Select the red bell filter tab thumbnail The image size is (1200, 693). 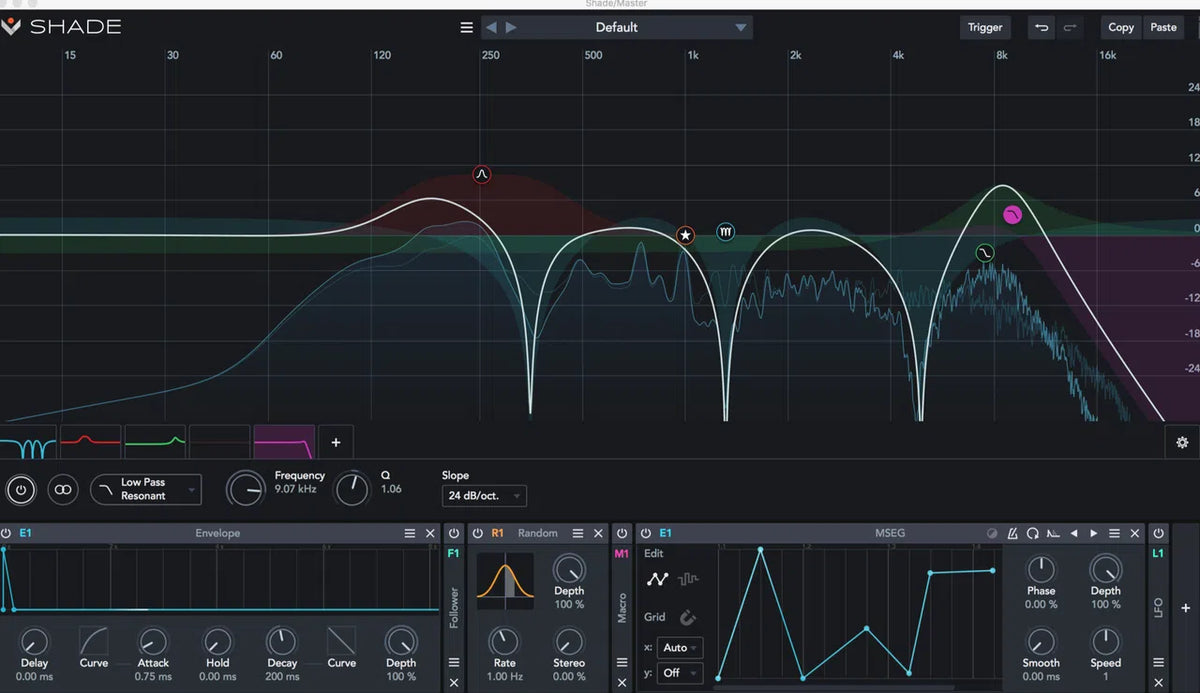[x=91, y=441]
